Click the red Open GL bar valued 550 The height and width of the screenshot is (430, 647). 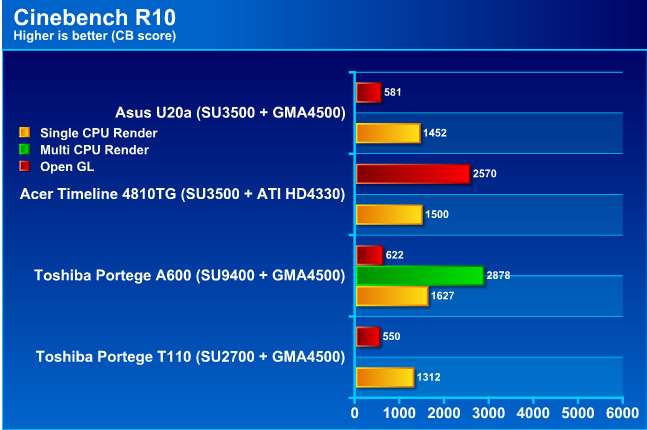(x=368, y=336)
